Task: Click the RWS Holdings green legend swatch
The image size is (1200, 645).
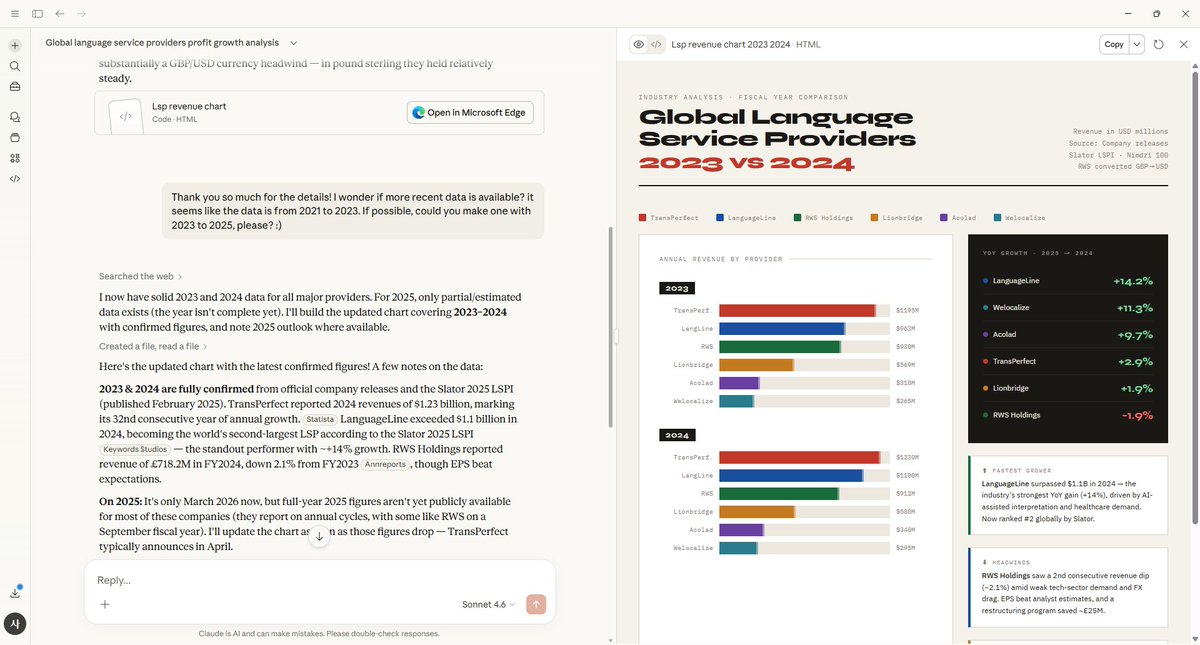Action: click(797, 217)
